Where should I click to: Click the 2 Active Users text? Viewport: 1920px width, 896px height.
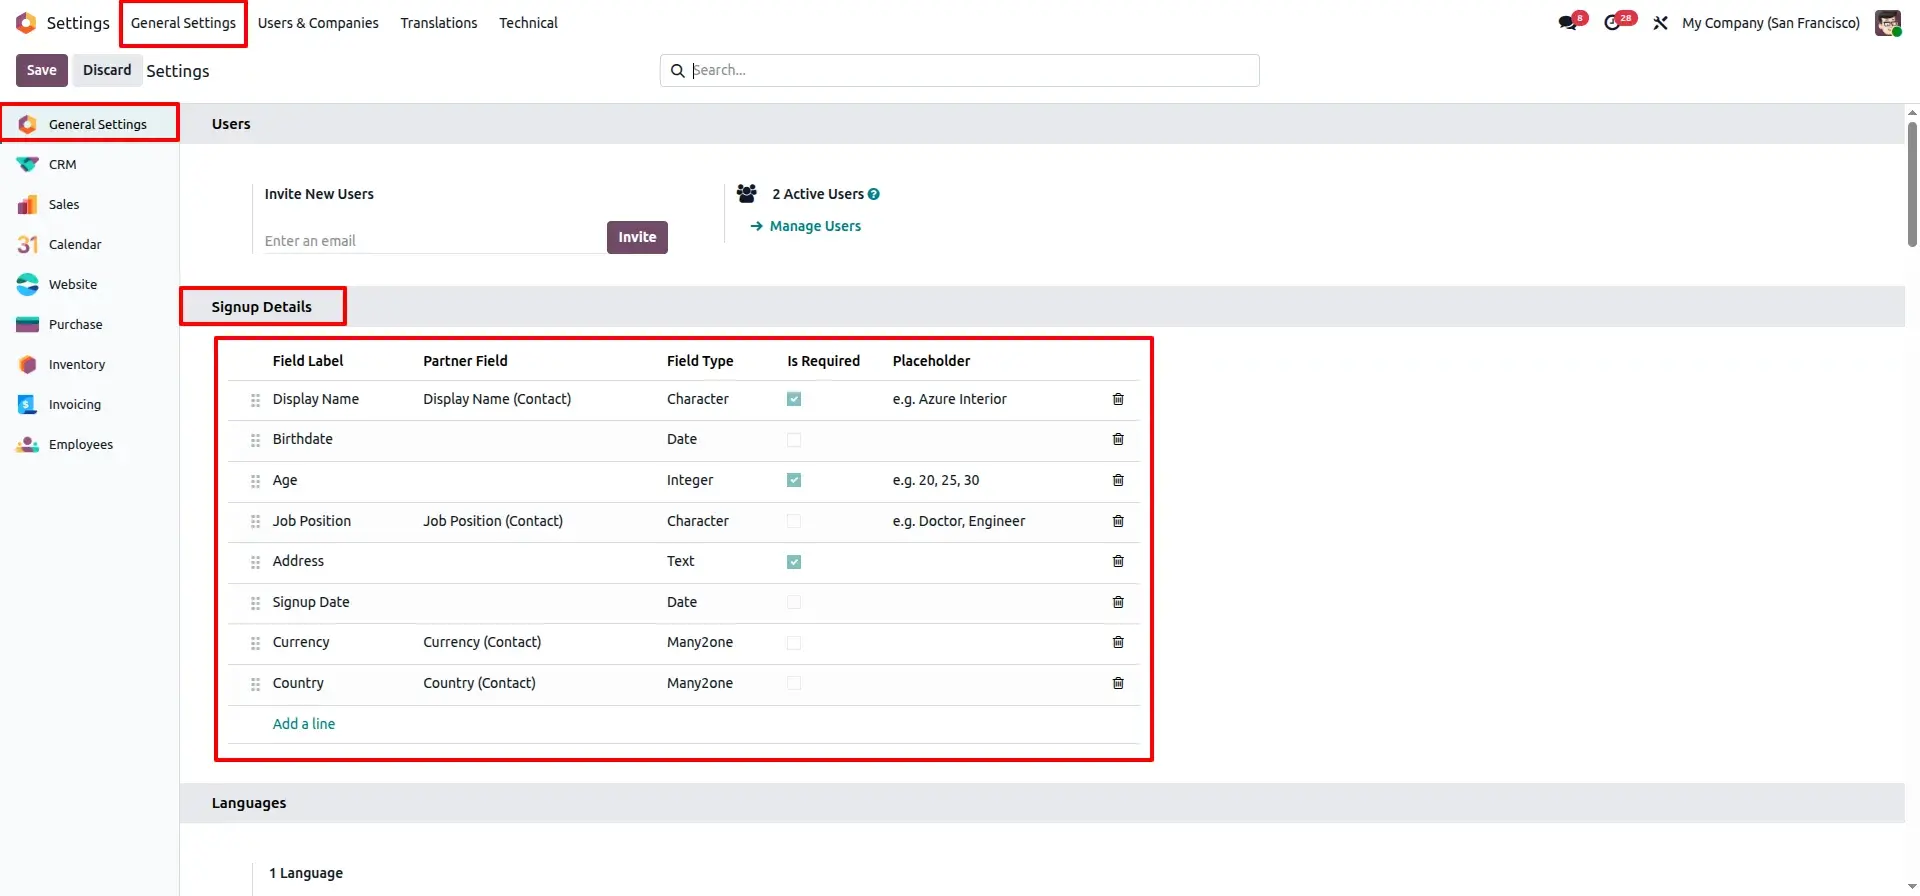(x=818, y=194)
